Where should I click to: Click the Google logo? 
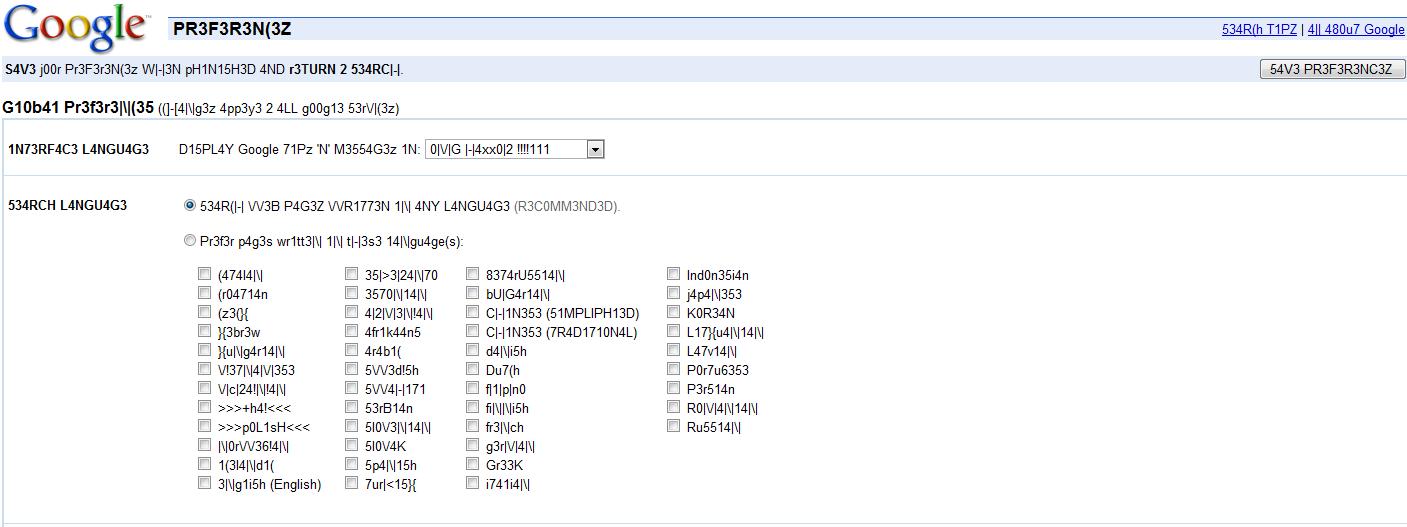click(75, 27)
